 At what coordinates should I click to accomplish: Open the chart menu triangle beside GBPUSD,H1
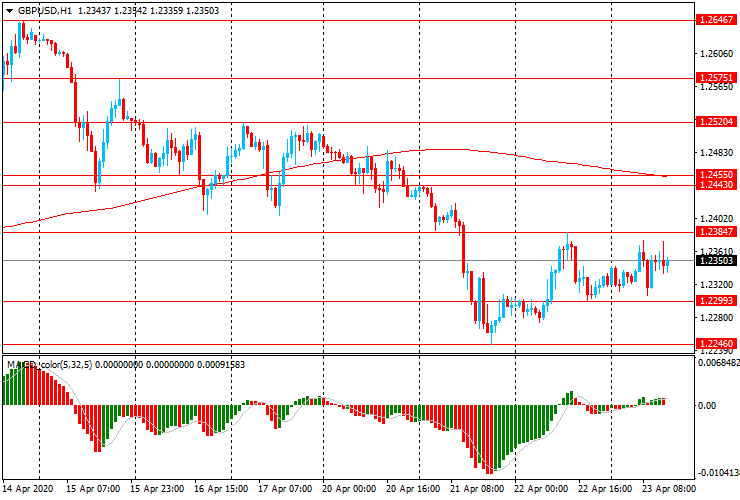(9, 11)
